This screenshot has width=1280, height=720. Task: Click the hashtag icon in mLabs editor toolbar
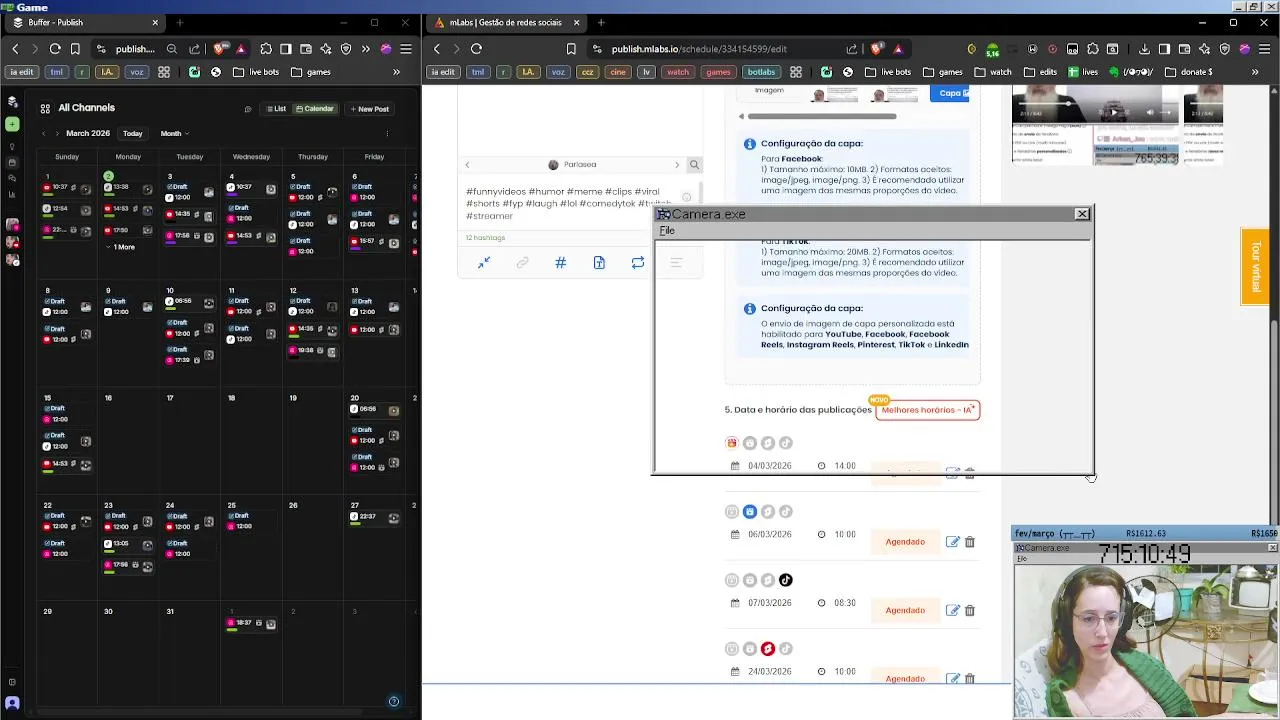click(x=560, y=263)
